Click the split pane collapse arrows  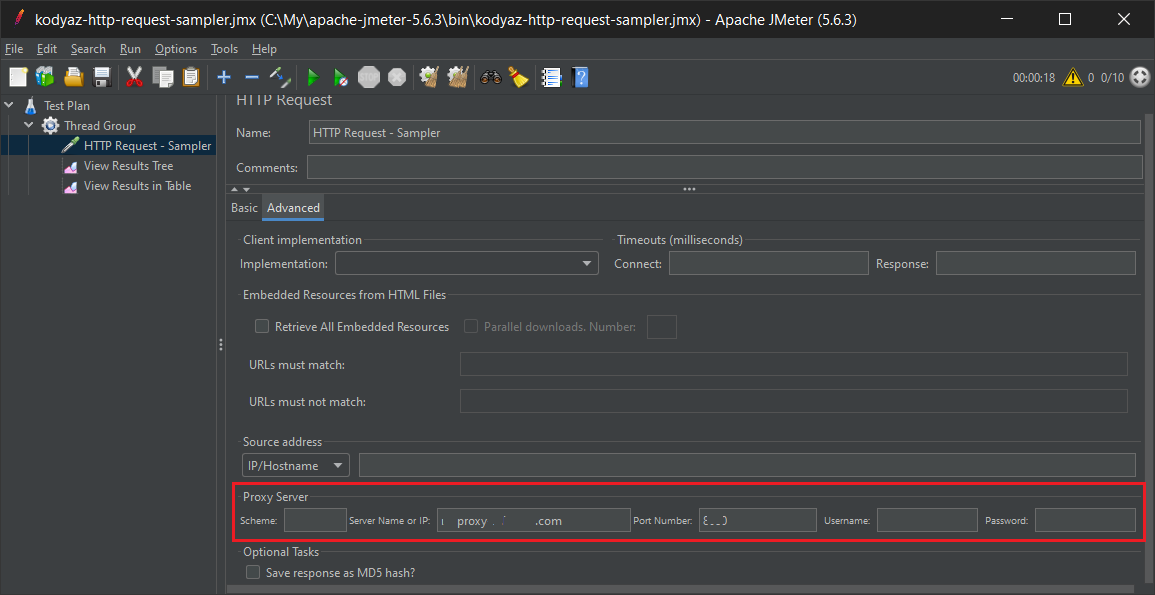pos(241,189)
